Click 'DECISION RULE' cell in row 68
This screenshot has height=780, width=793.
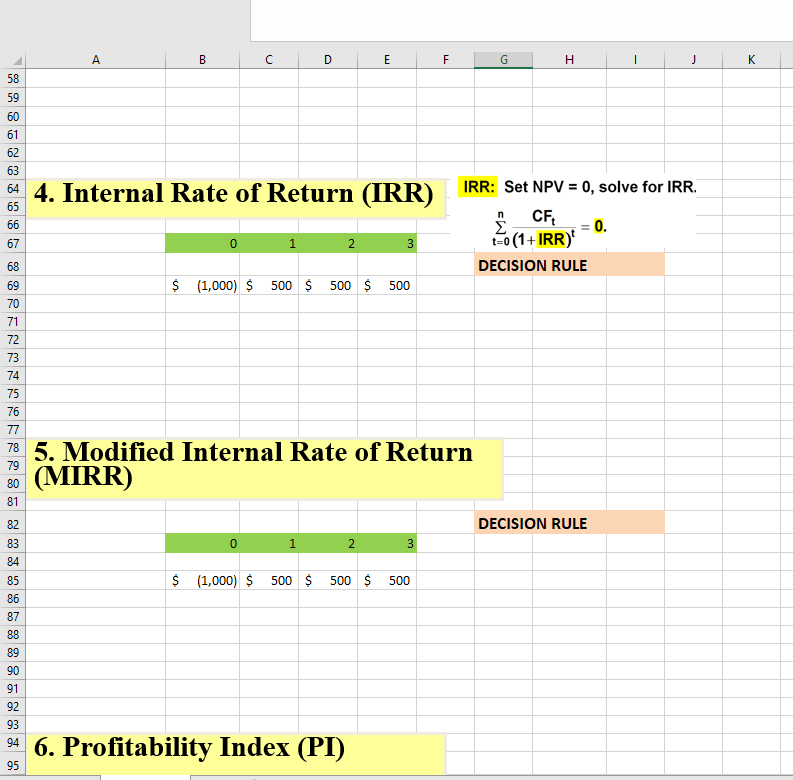click(569, 265)
